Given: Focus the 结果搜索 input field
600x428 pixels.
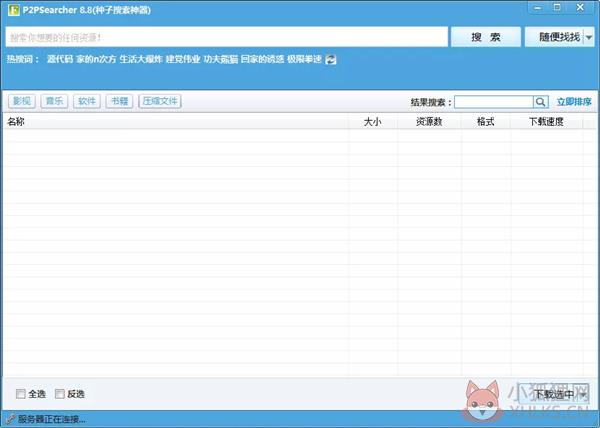Looking at the screenshot, I should [x=494, y=102].
